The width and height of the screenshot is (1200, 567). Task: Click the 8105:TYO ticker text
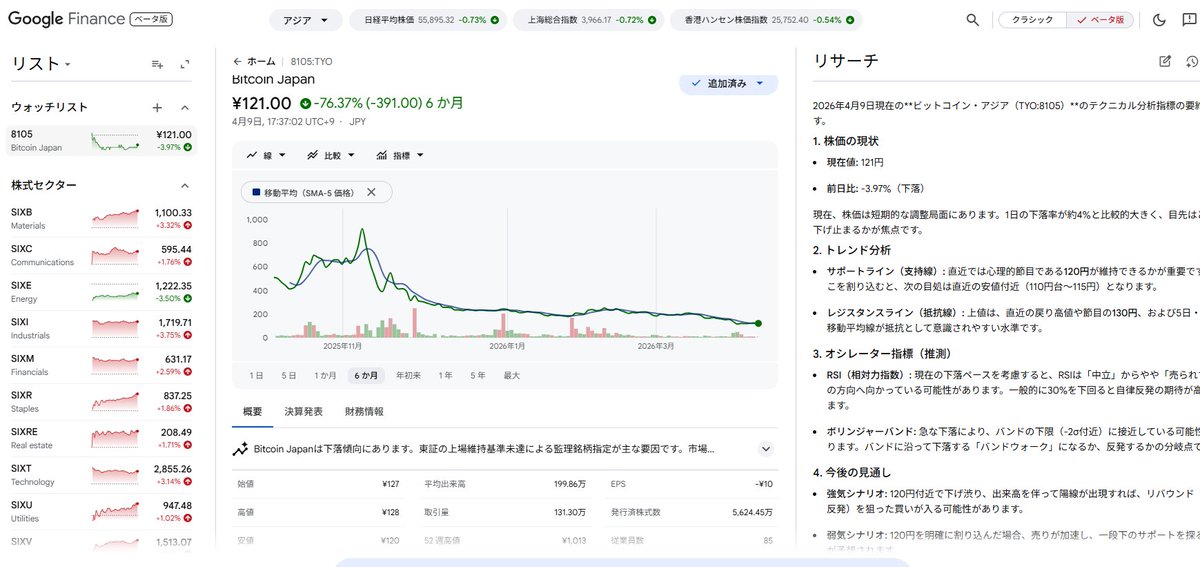pyautogui.click(x=311, y=61)
